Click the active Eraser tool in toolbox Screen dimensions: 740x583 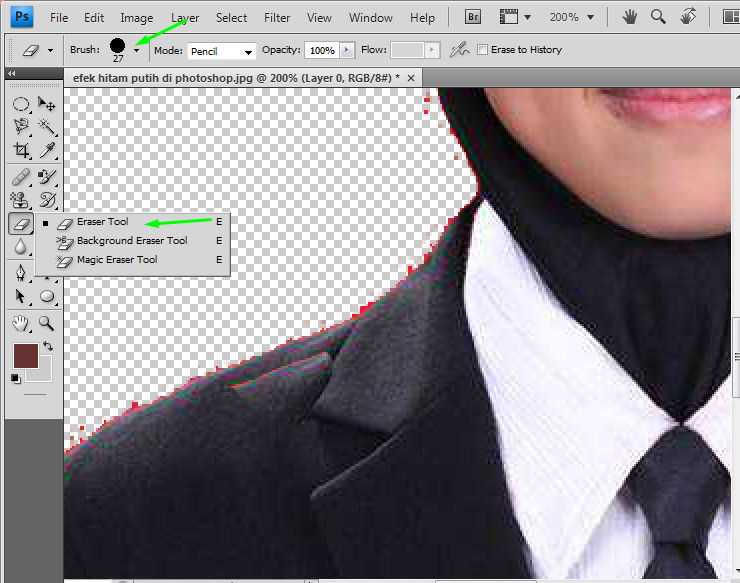(x=20, y=223)
